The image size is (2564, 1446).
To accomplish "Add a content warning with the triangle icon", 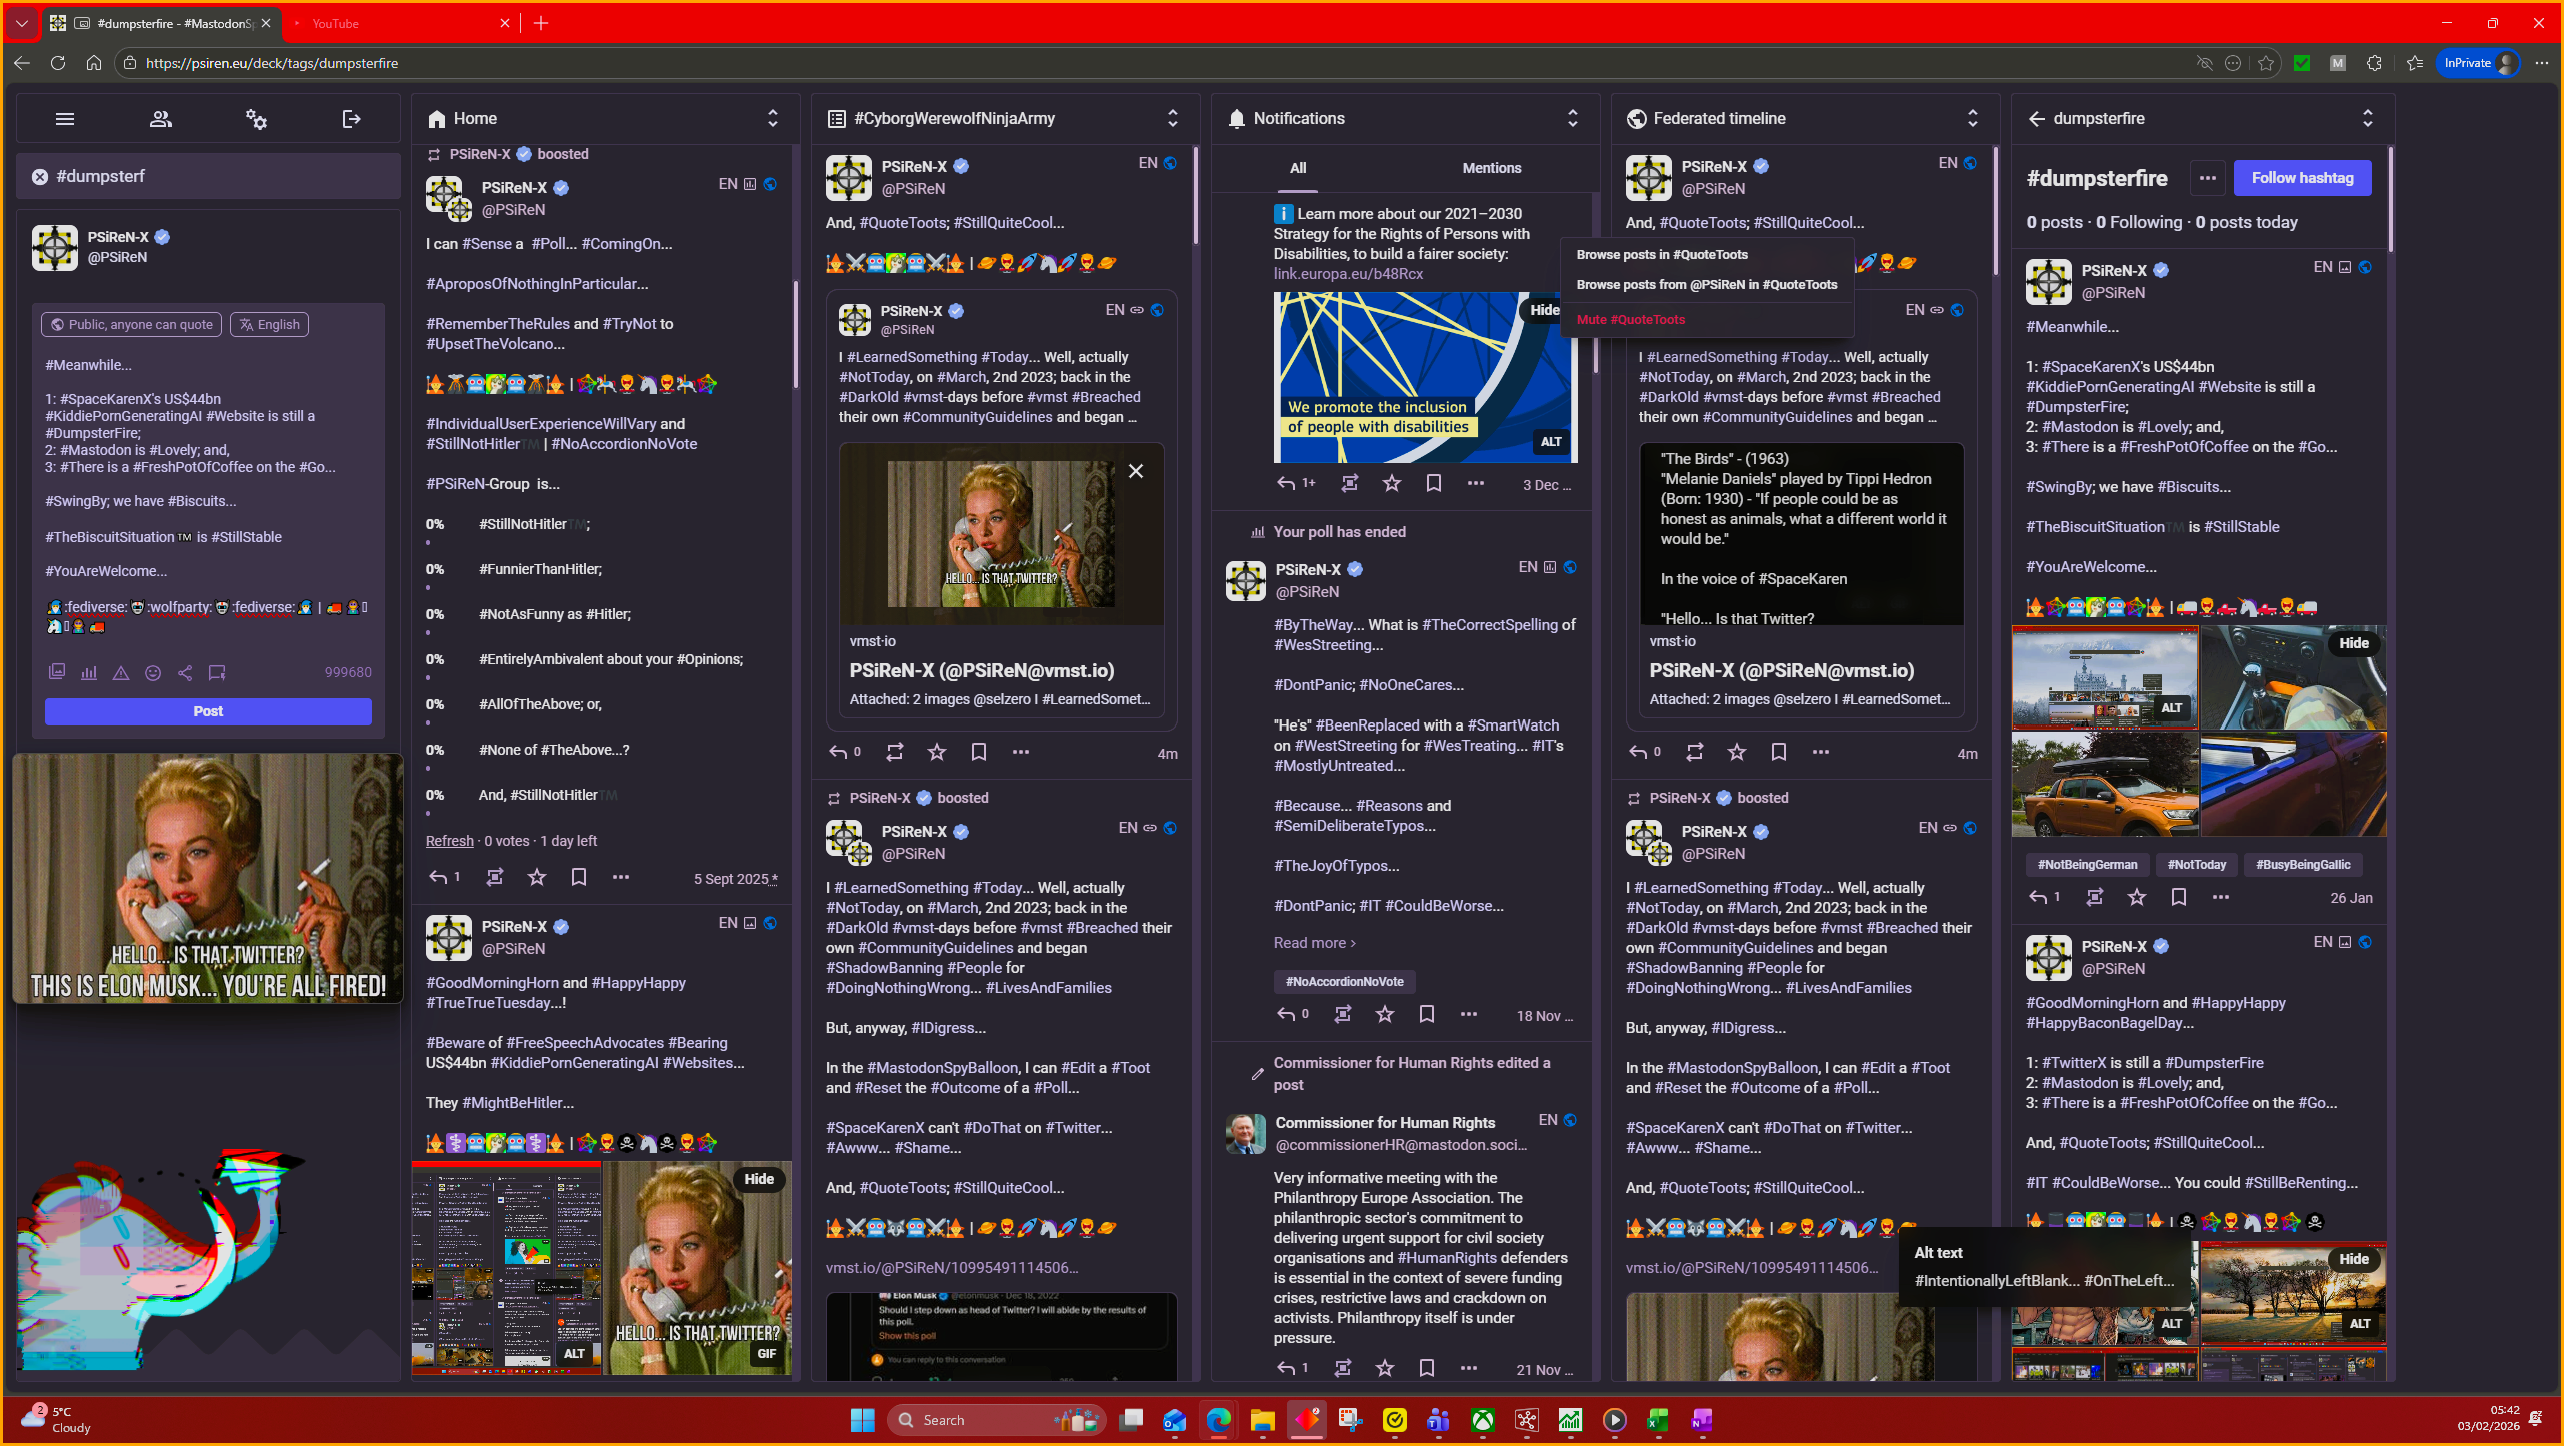I will (121, 673).
